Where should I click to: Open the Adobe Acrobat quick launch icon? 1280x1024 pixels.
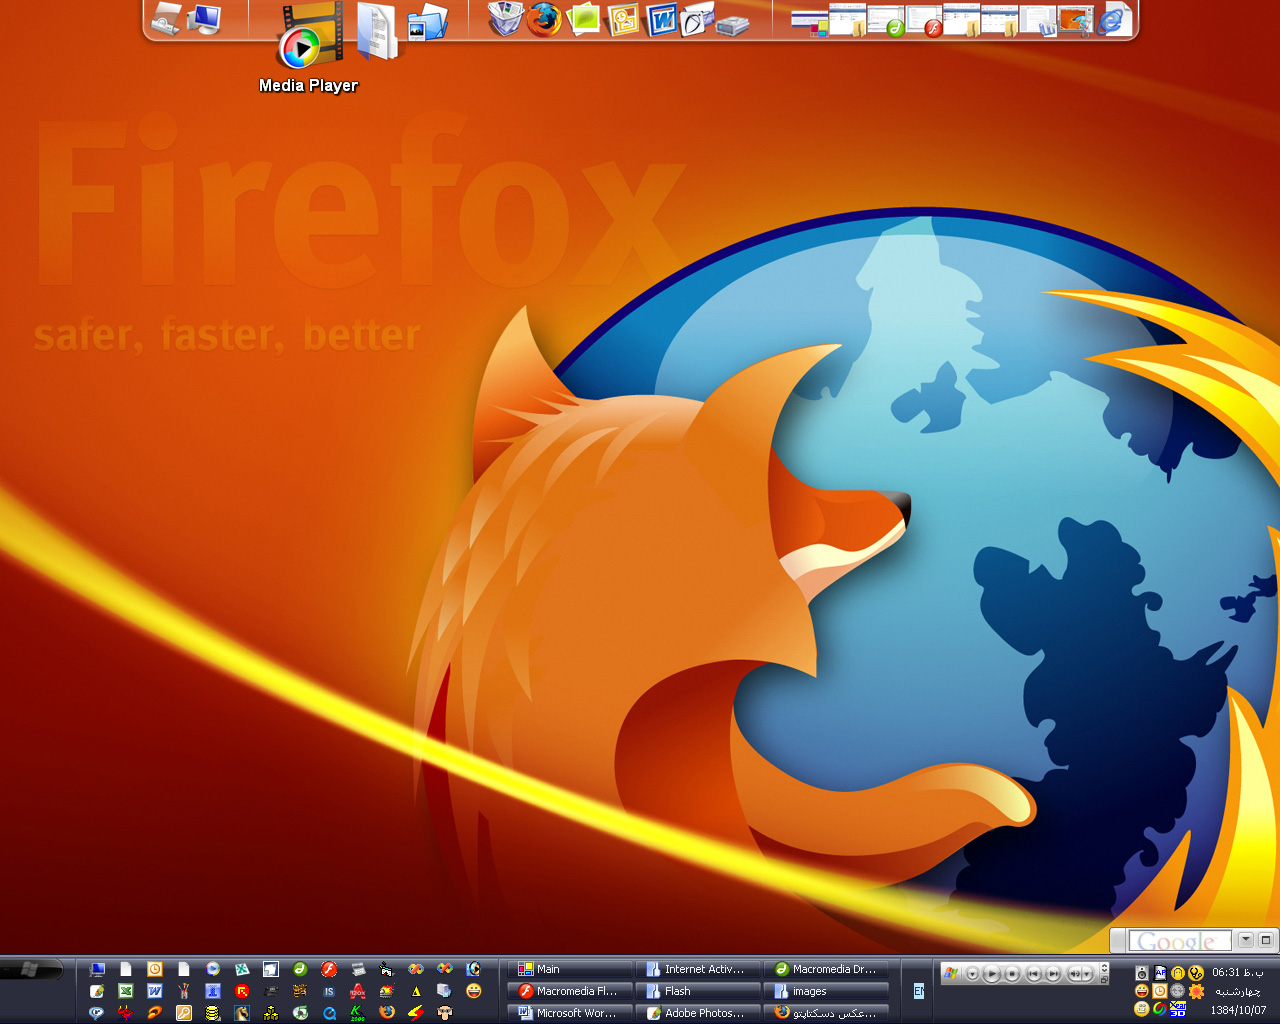(x=357, y=991)
